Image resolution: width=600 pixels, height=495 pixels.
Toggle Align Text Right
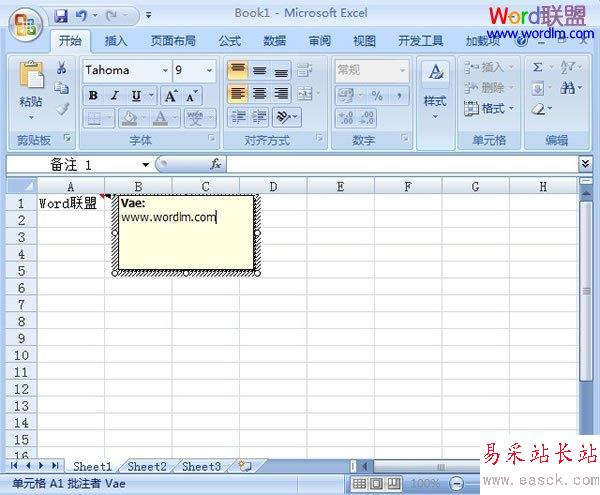click(281, 93)
